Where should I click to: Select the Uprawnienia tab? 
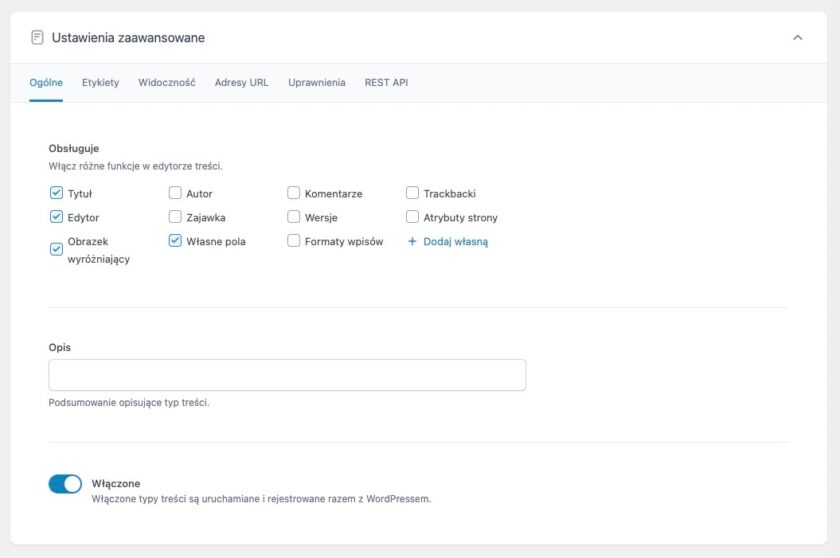click(x=317, y=82)
